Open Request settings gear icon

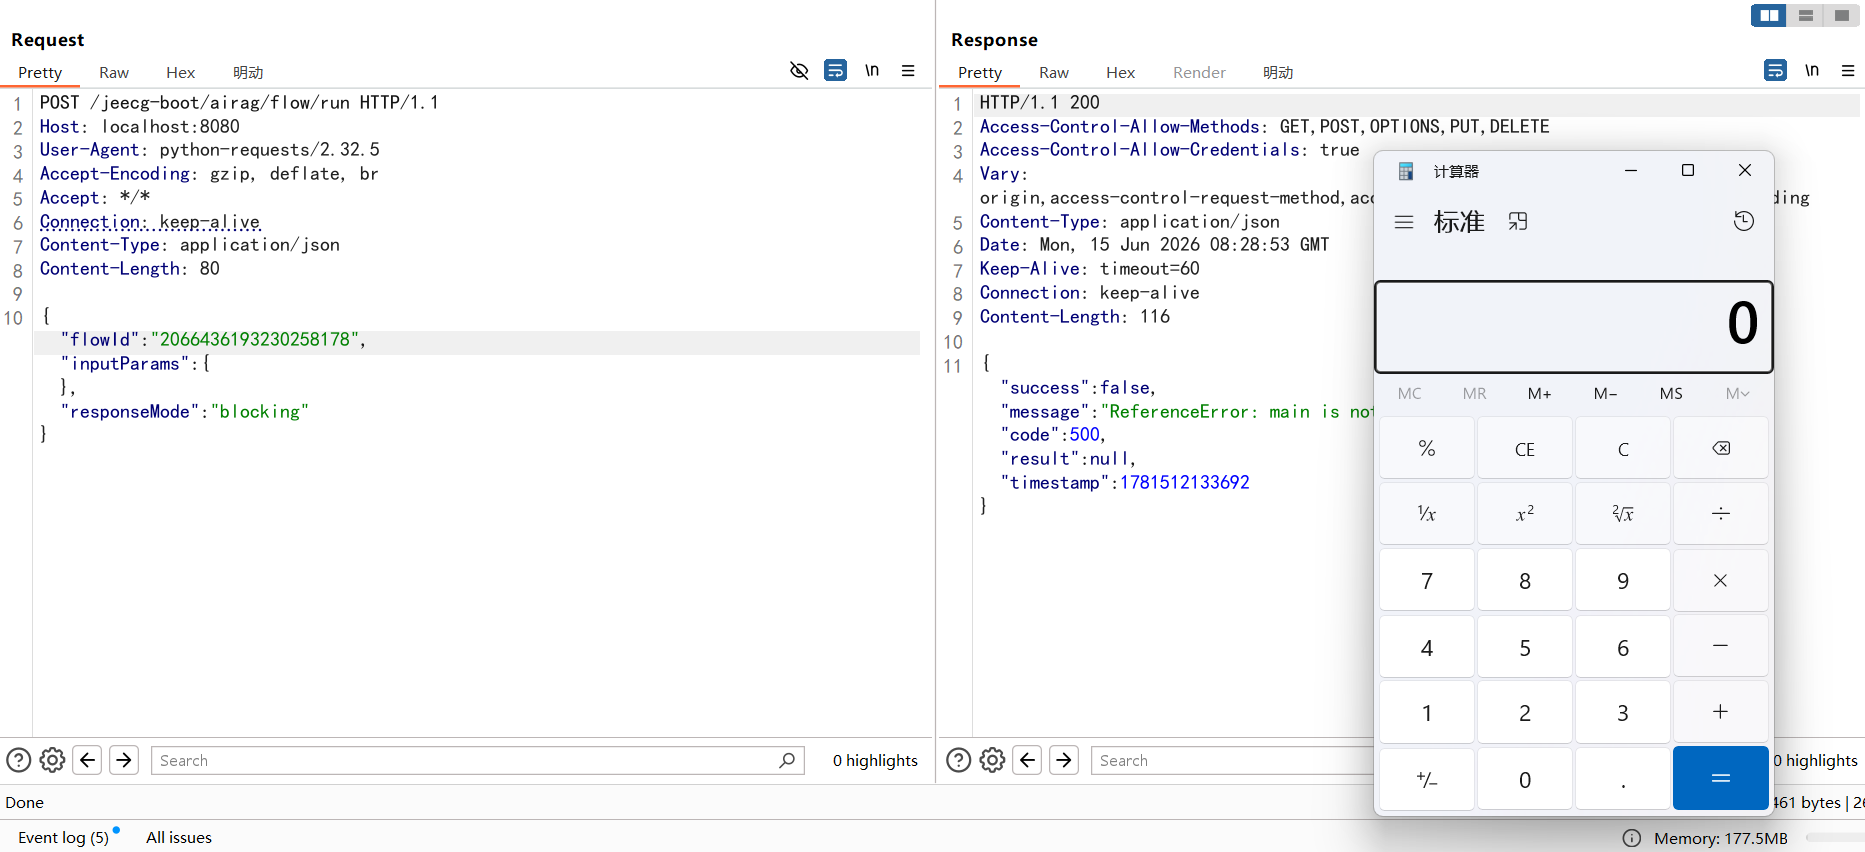pos(53,761)
